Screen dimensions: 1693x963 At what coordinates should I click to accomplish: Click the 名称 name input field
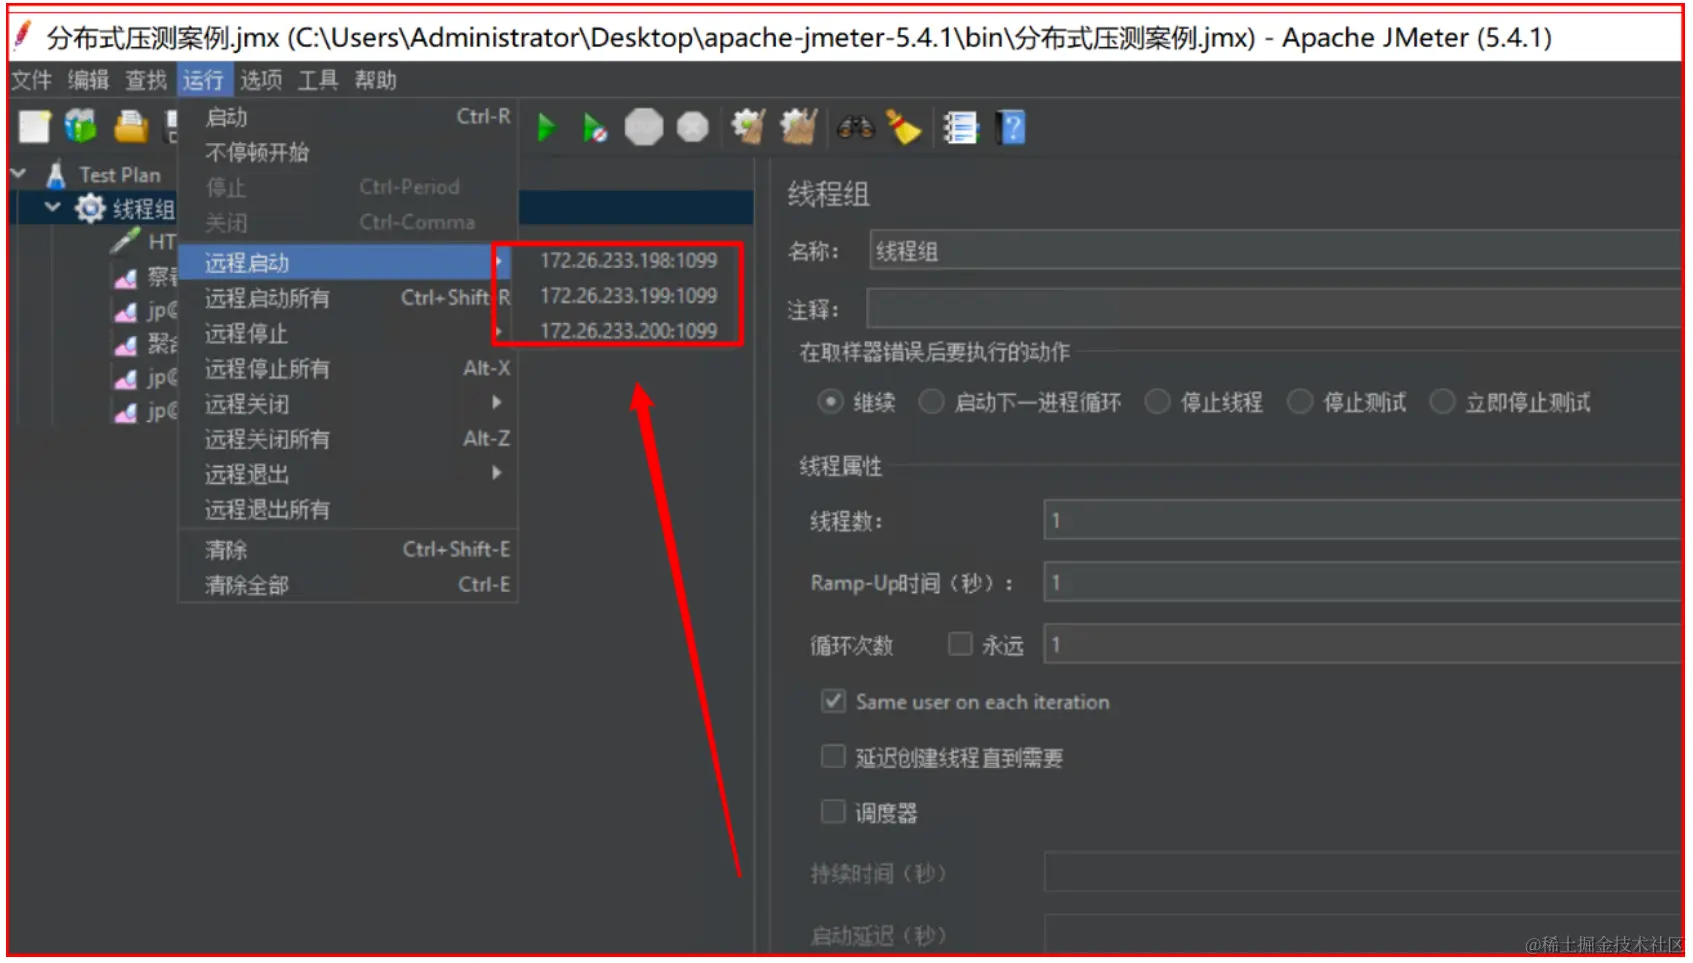click(1276, 251)
